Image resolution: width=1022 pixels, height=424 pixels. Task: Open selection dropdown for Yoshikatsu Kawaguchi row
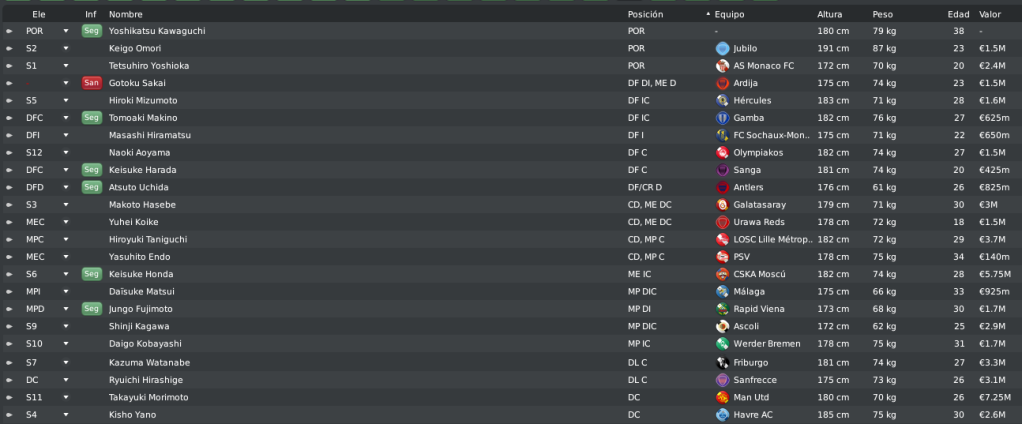(x=66, y=31)
